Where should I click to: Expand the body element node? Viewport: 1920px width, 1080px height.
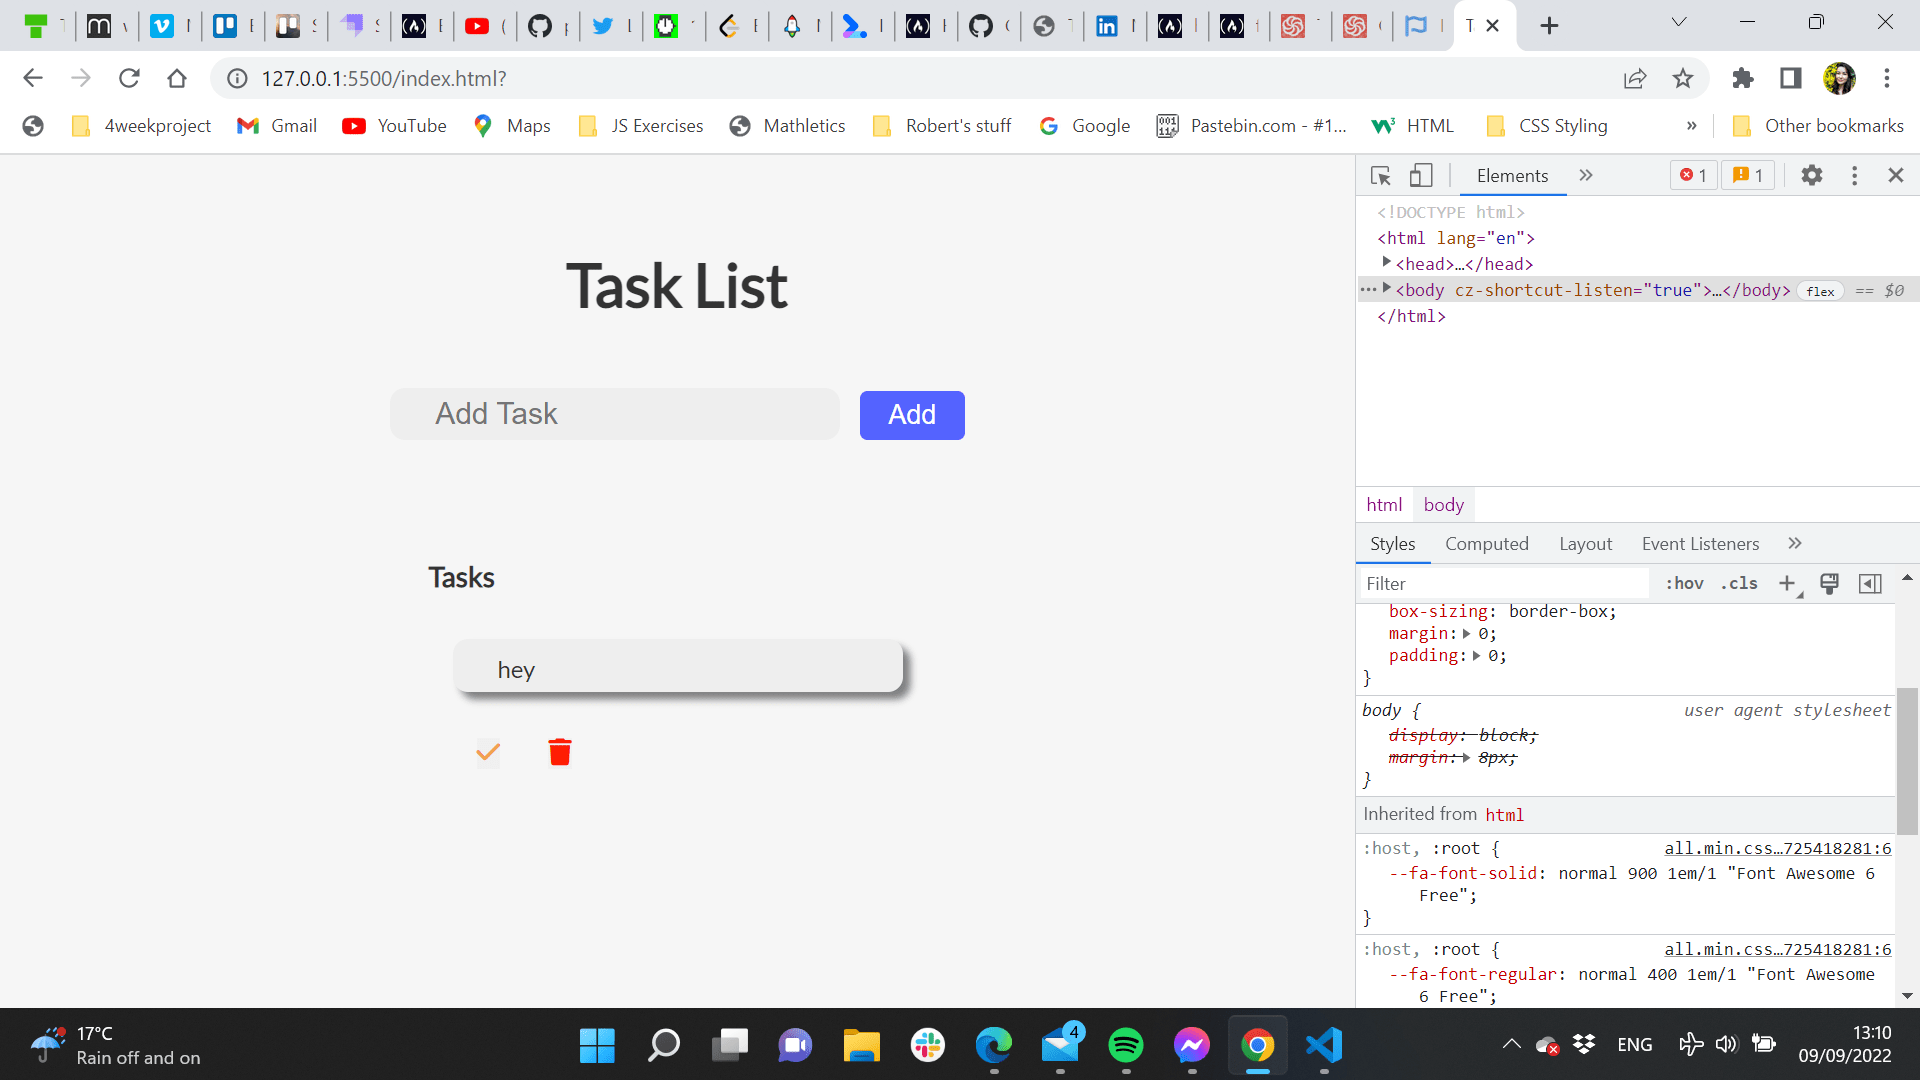(x=1387, y=289)
